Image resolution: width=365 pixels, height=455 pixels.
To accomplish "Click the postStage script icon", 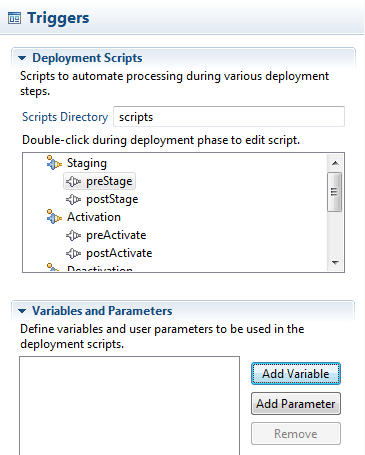I will [73, 199].
